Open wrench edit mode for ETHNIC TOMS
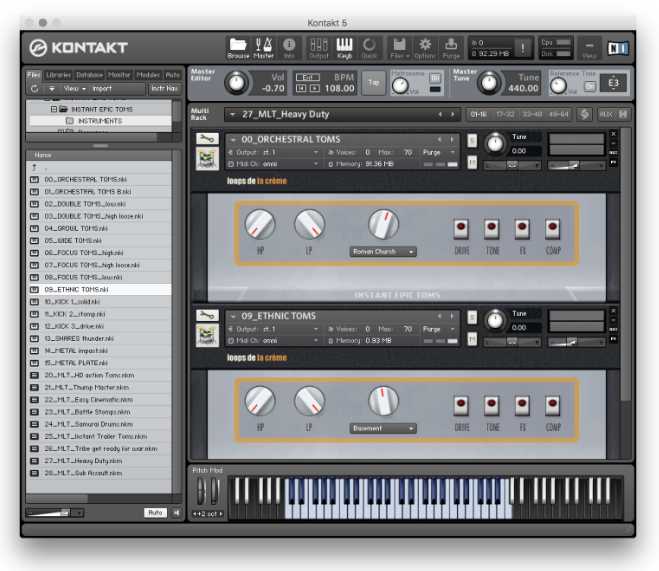 click(x=207, y=315)
